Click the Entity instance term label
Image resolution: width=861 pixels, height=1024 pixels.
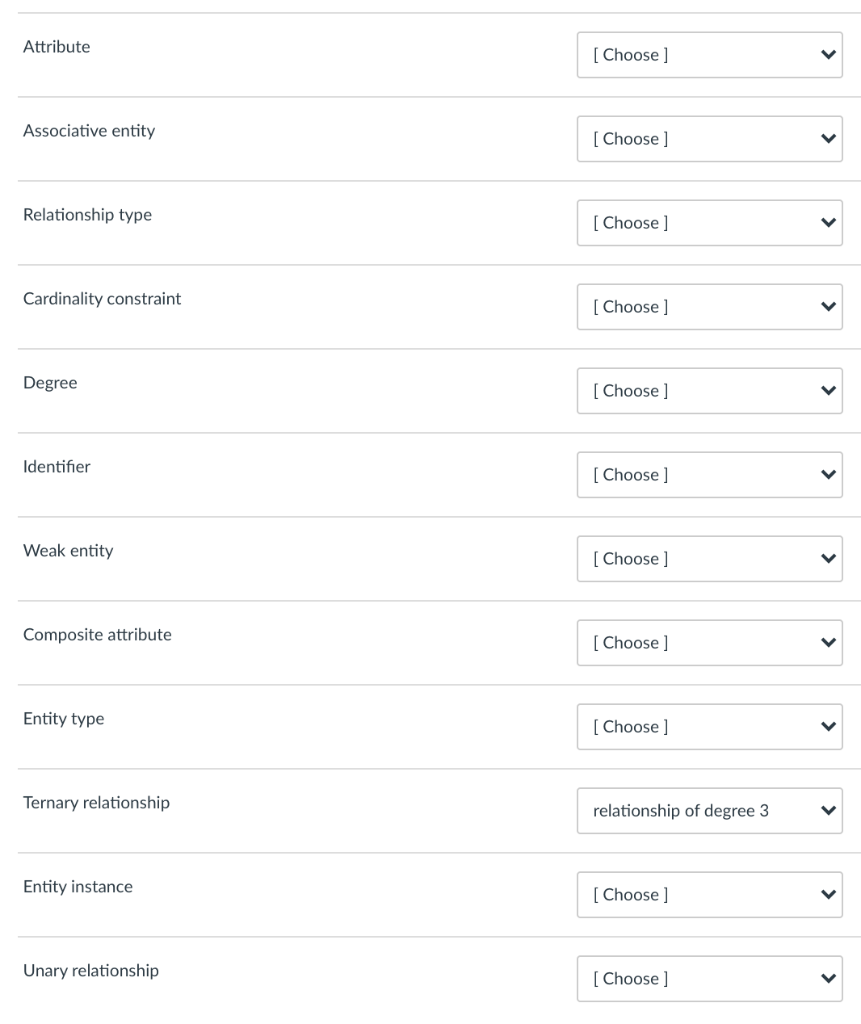(x=78, y=886)
